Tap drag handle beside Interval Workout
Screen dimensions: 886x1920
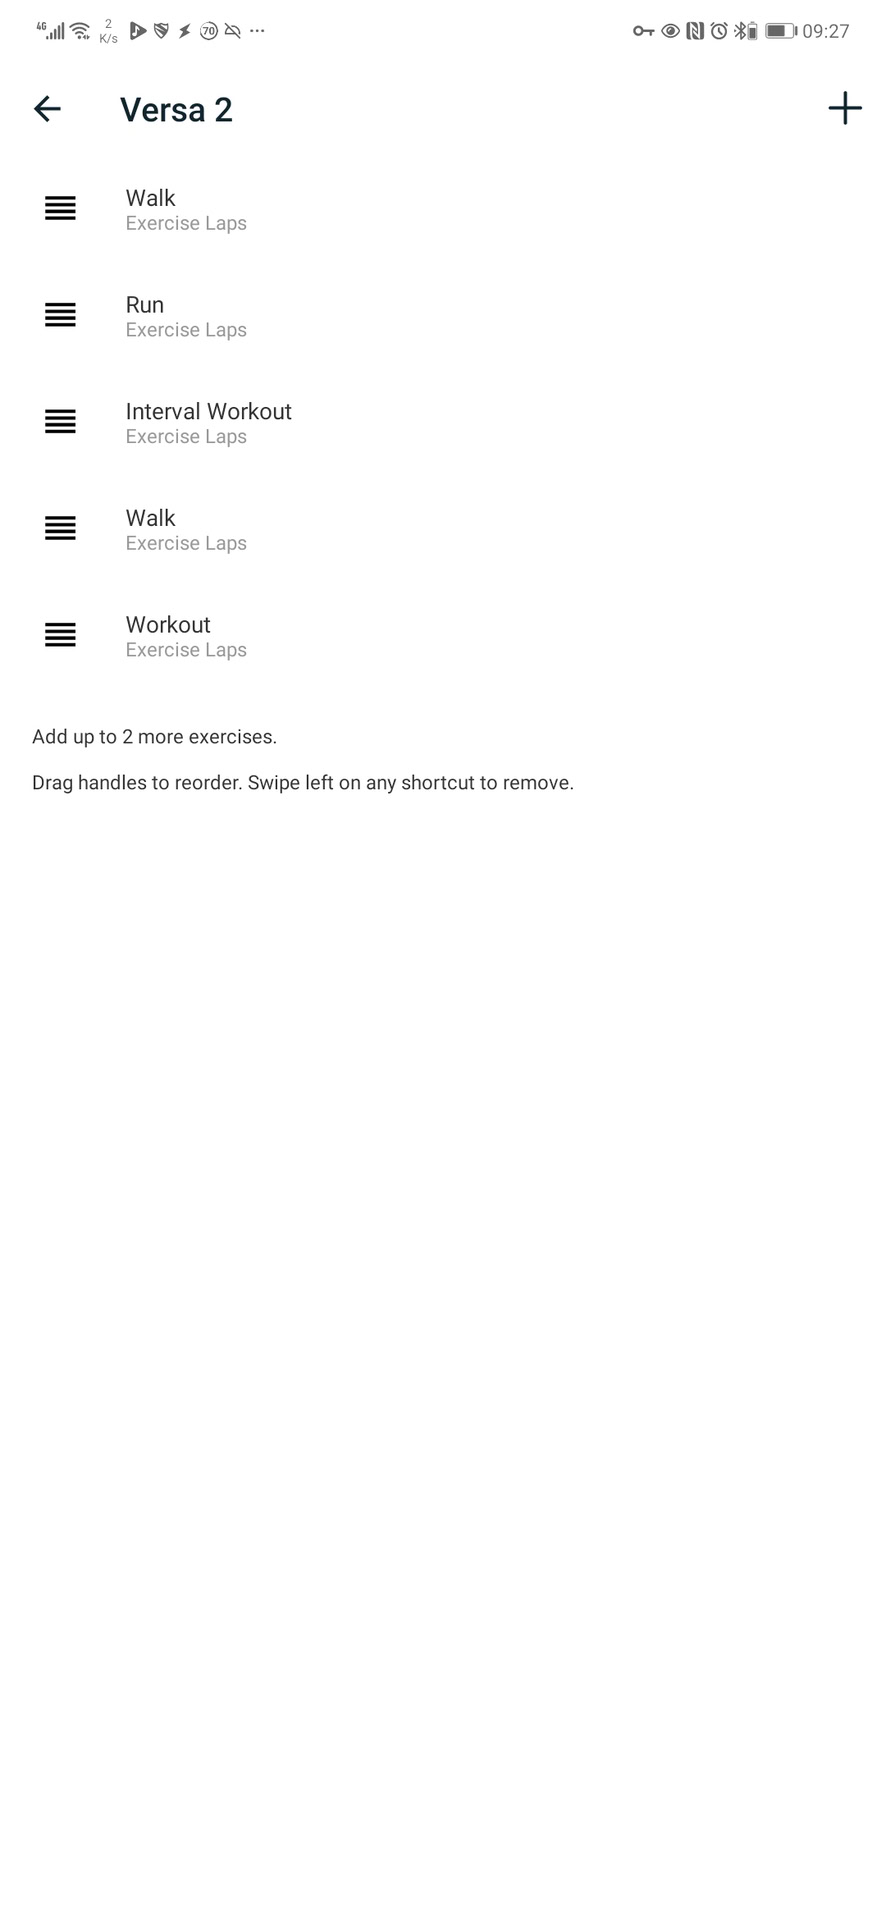coord(60,422)
